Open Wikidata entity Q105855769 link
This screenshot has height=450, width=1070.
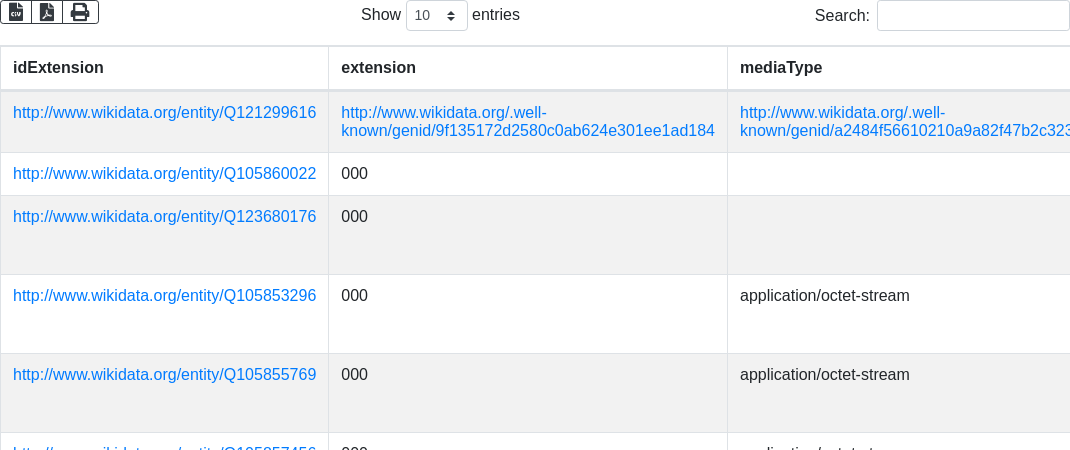(x=164, y=375)
